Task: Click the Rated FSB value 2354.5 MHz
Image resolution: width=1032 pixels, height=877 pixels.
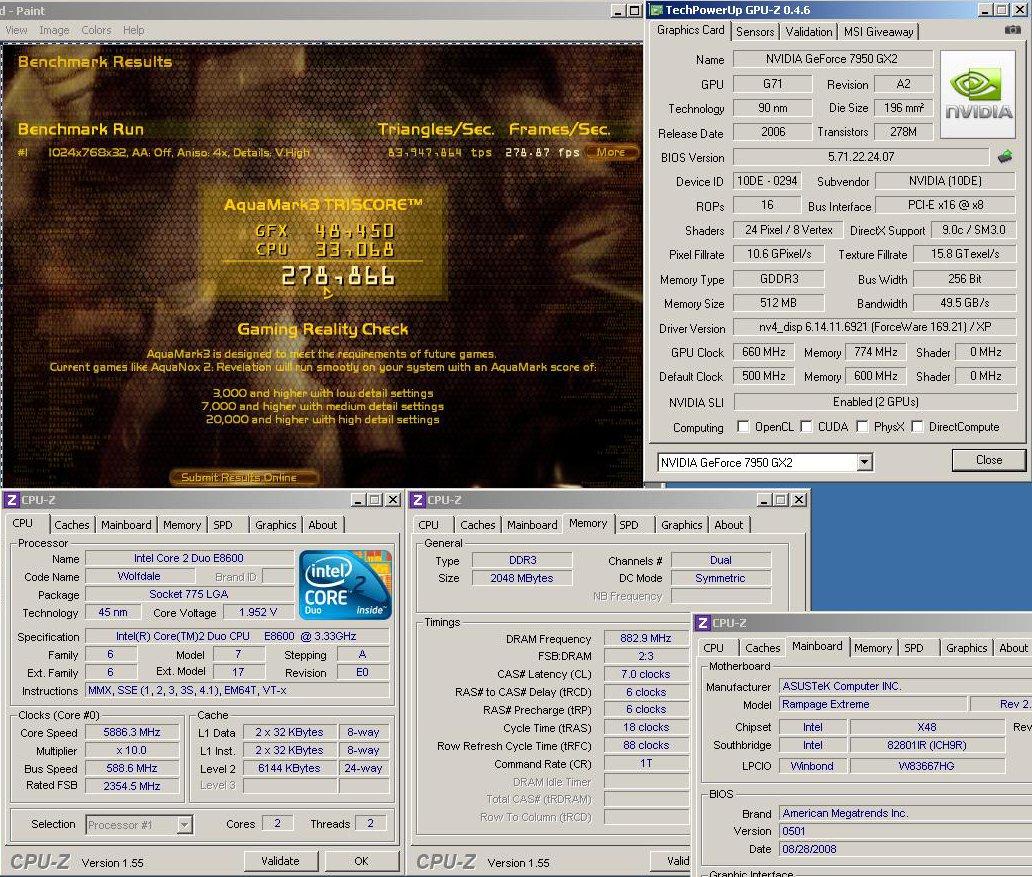Action: (132, 785)
